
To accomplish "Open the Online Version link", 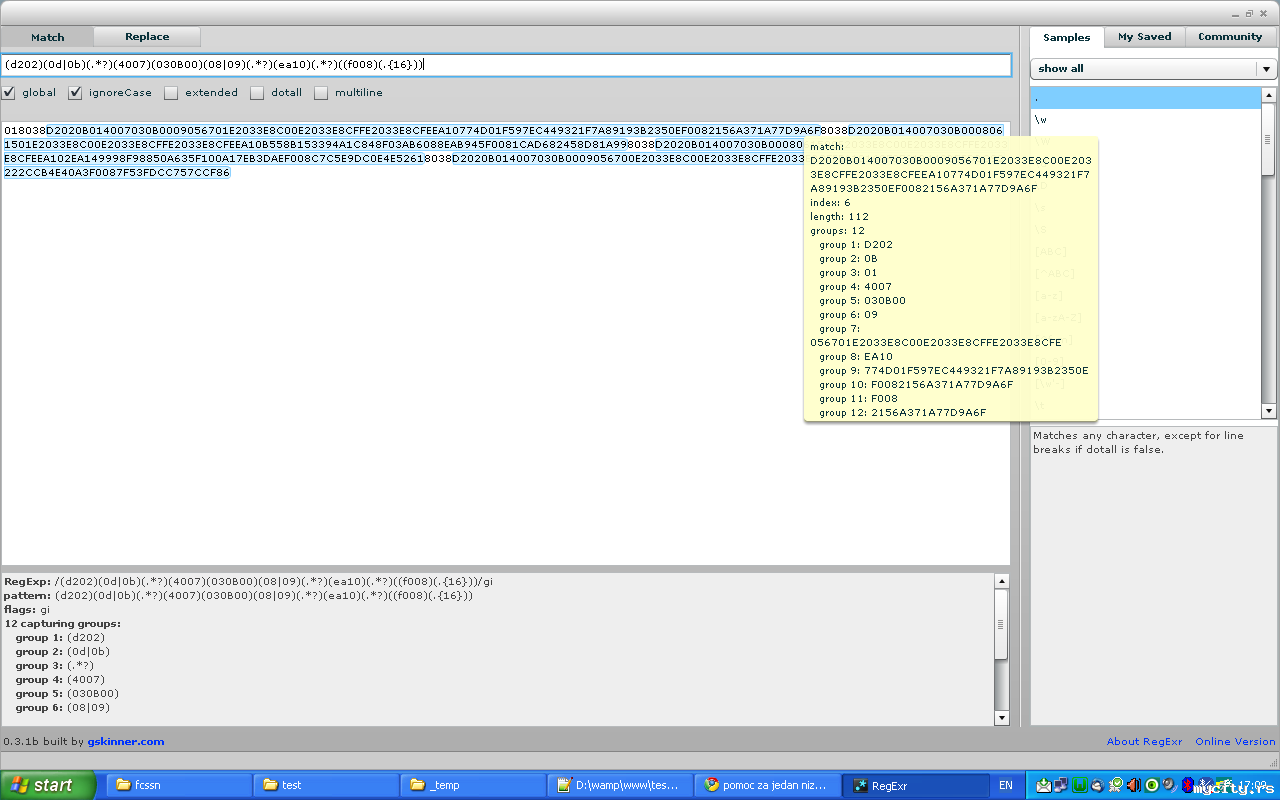I will [1235, 742].
